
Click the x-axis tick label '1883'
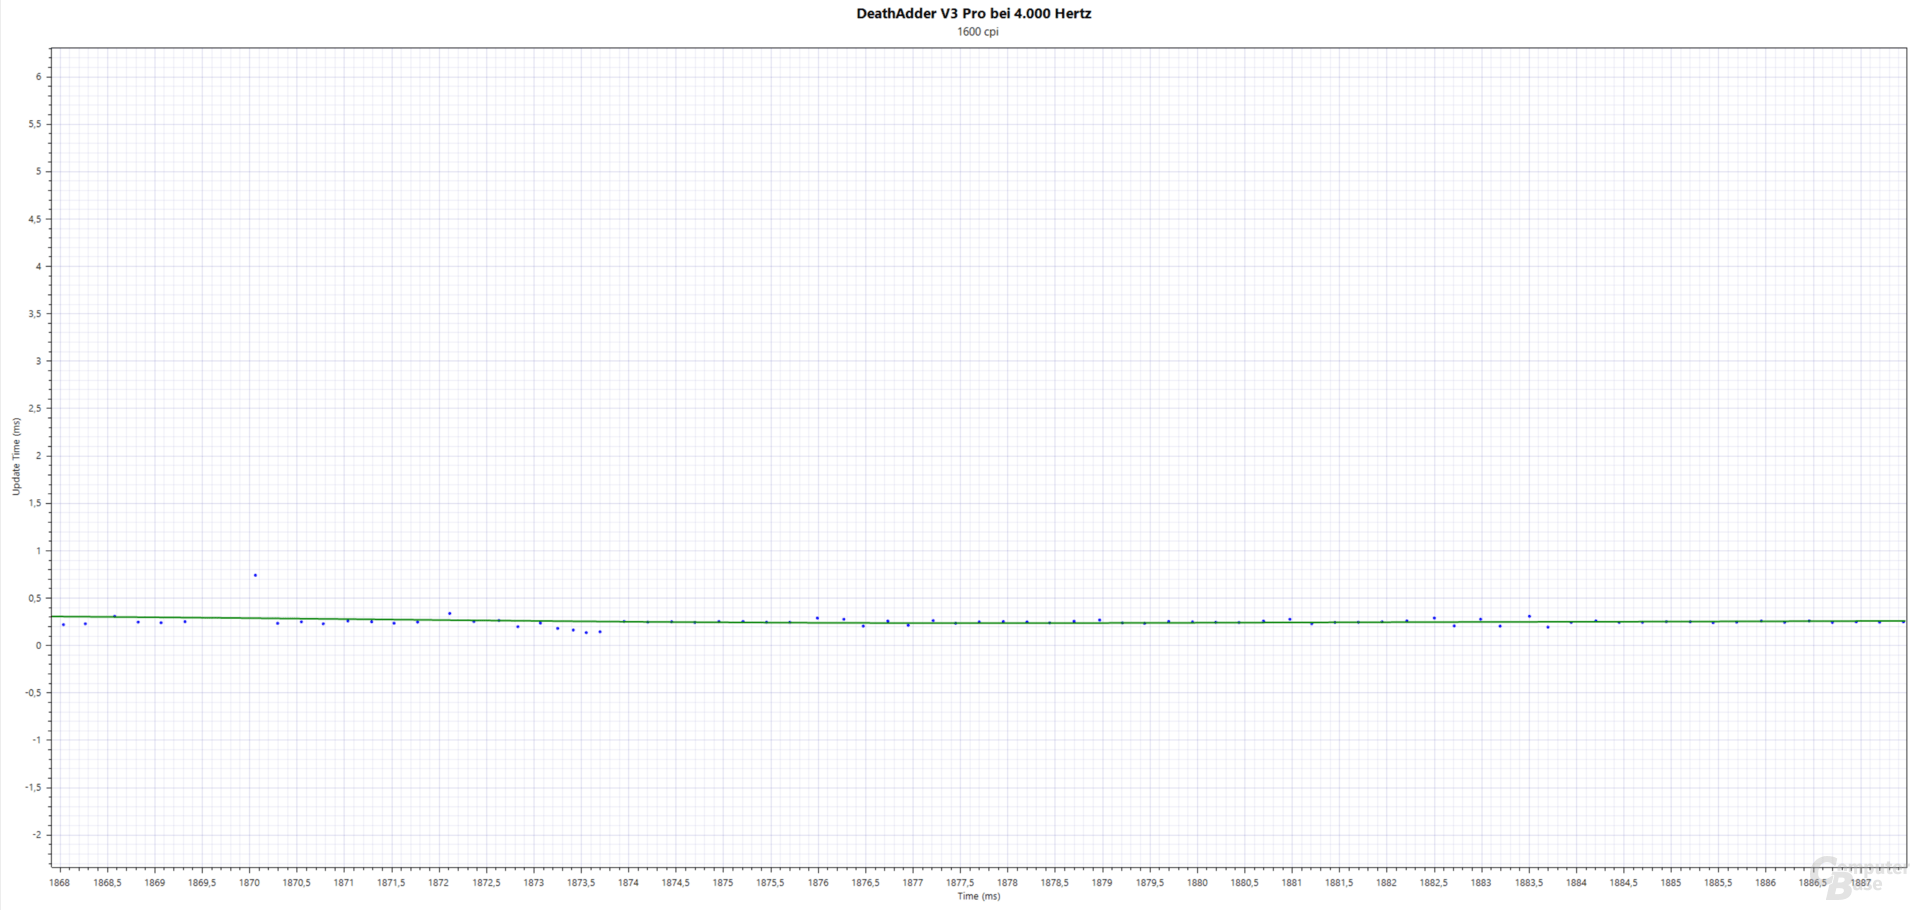pos(1481,883)
